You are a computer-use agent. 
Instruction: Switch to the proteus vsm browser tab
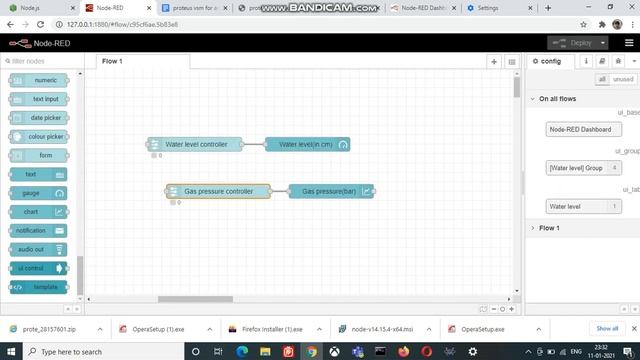[x=194, y=8]
